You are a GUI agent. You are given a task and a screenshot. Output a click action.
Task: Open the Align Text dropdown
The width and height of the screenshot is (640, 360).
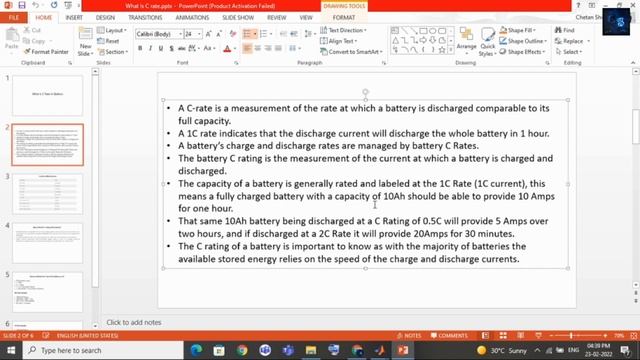coord(339,41)
